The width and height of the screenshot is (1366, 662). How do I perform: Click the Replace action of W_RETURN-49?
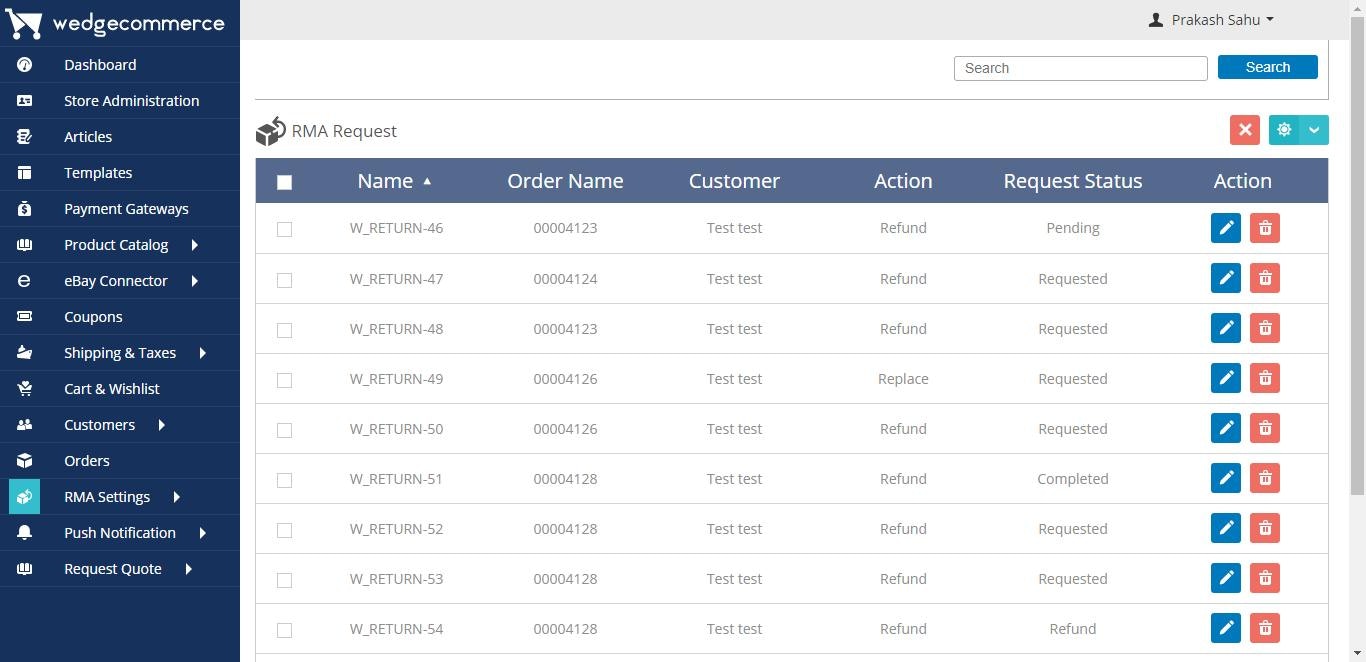coord(903,379)
